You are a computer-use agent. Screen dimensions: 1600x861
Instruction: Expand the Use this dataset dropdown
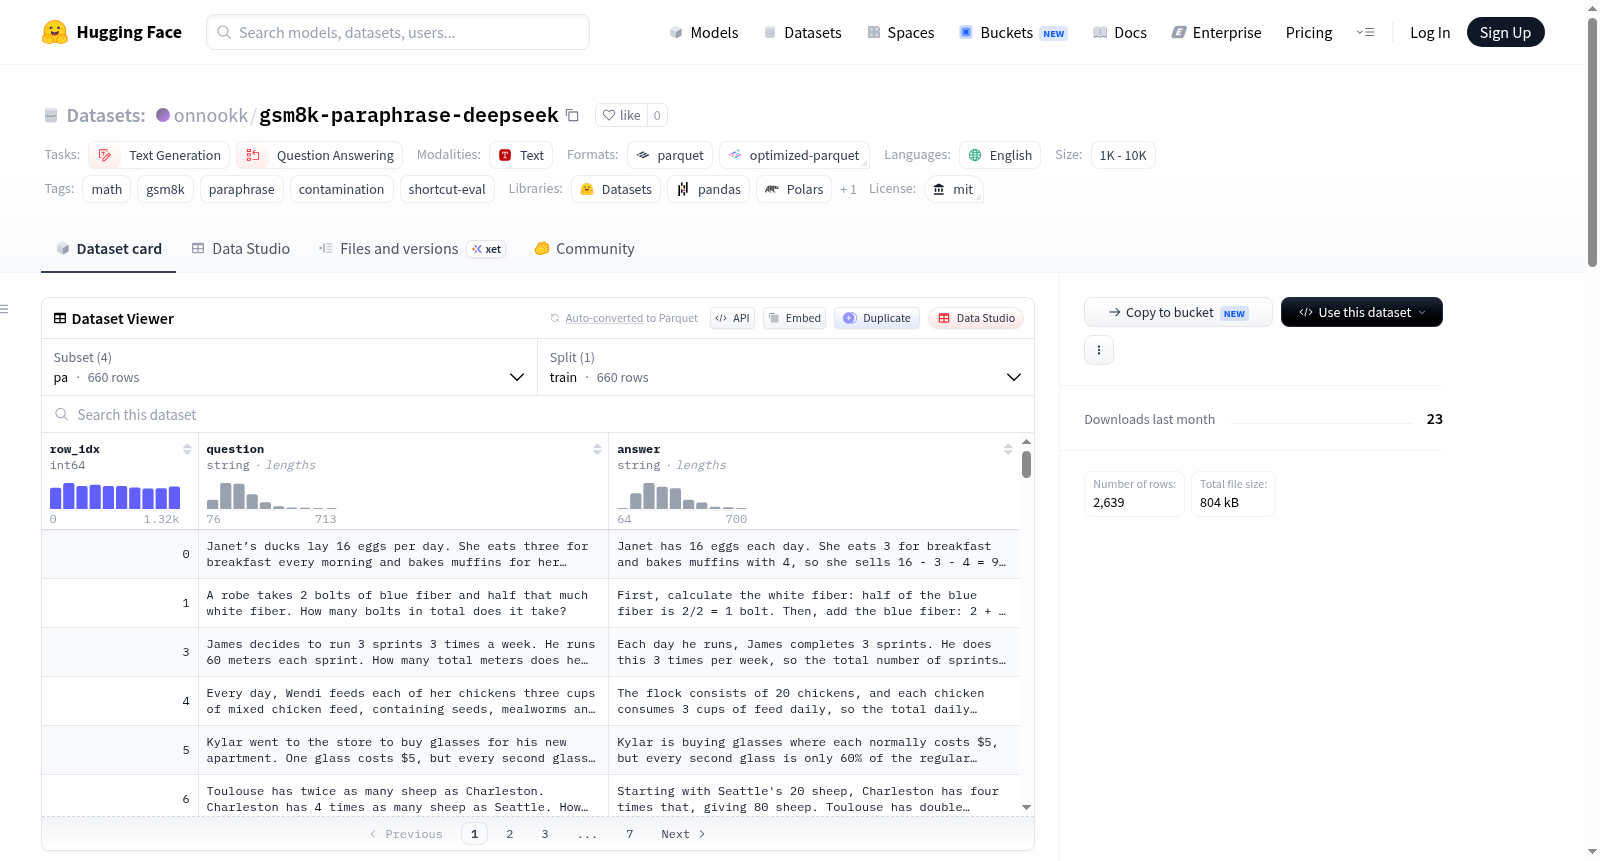tap(1362, 312)
